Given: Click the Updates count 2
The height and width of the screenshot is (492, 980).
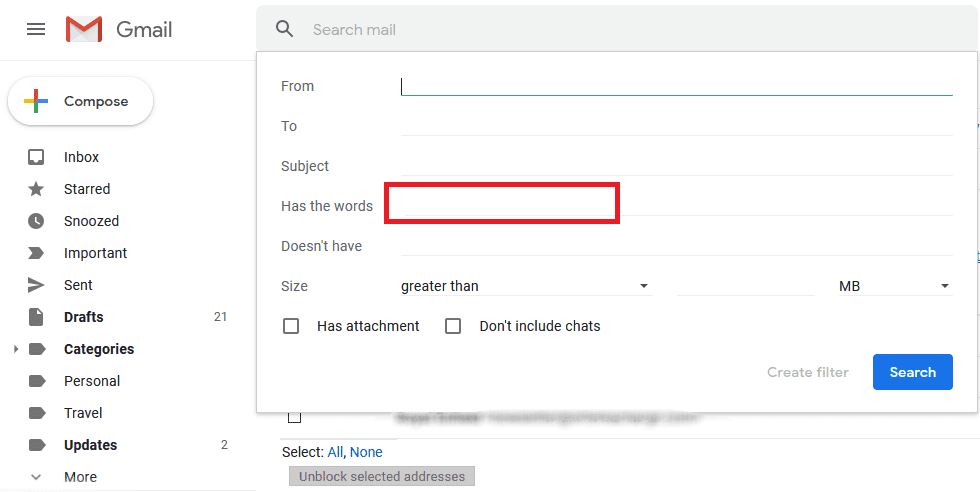Looking at the screenshot, I should (224, 445).
